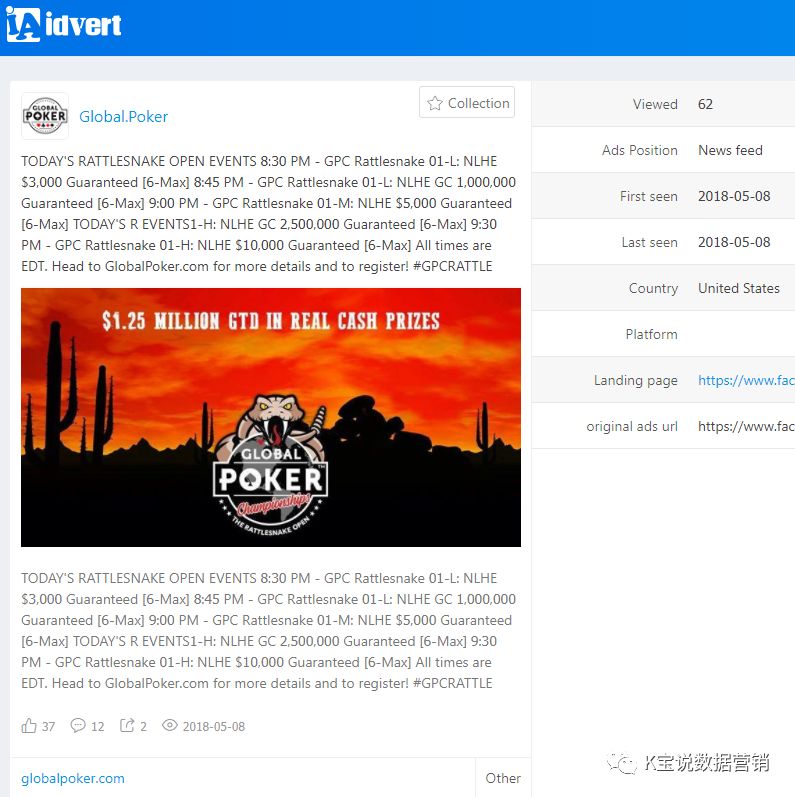
Task: Select the First seen date value
Action: (x=734, y=196)
